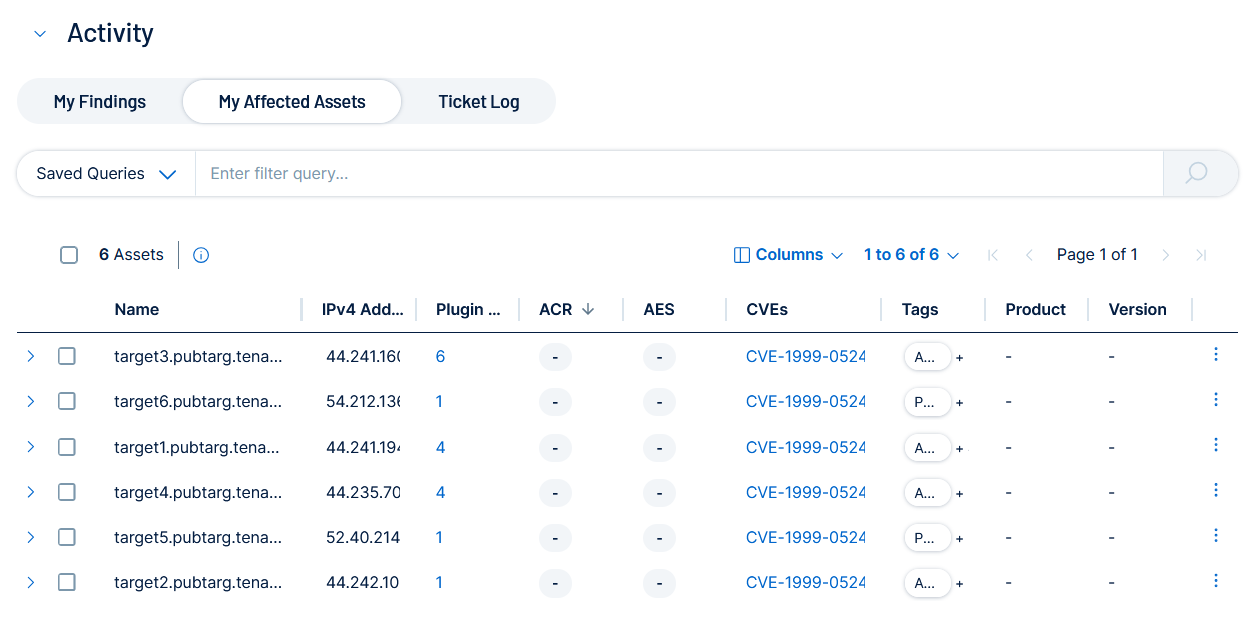The height and width of the screenshot is (627, 1257).
Task: Toggle the select-all assets checkbox
Action: point(69,255)
